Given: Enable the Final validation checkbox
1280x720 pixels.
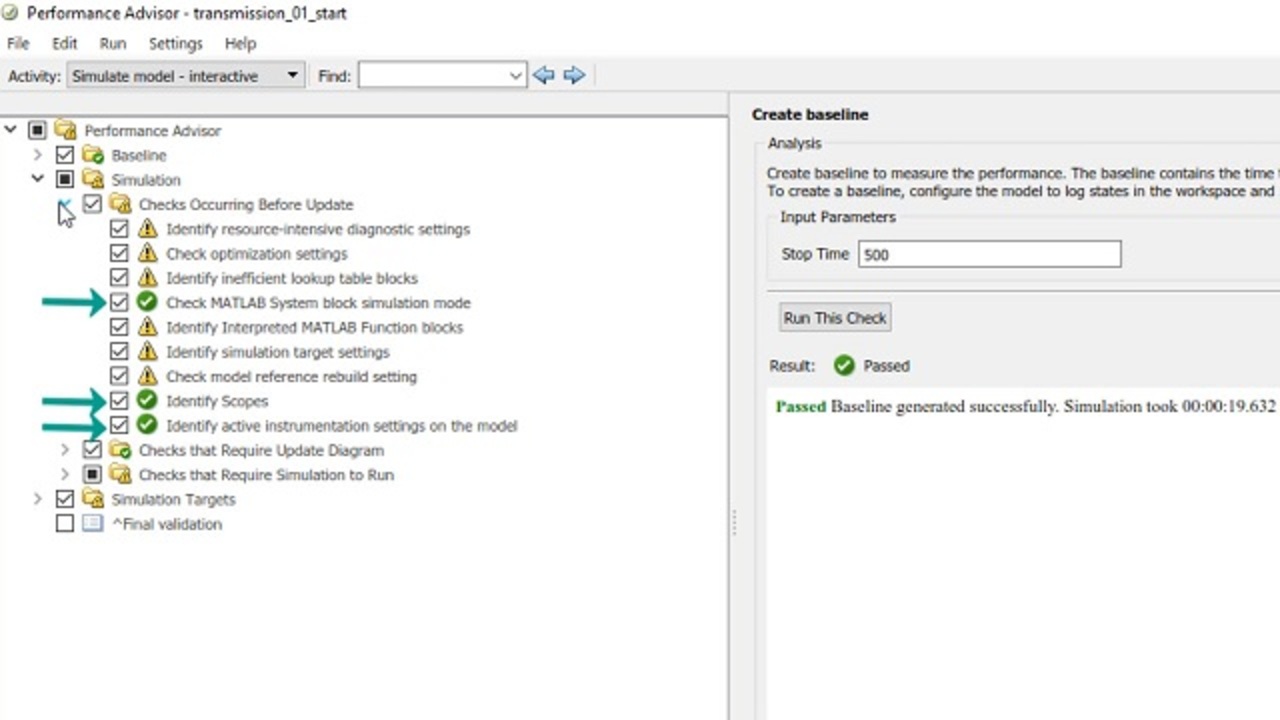Looking at the screenshot, I should [65, 524].
